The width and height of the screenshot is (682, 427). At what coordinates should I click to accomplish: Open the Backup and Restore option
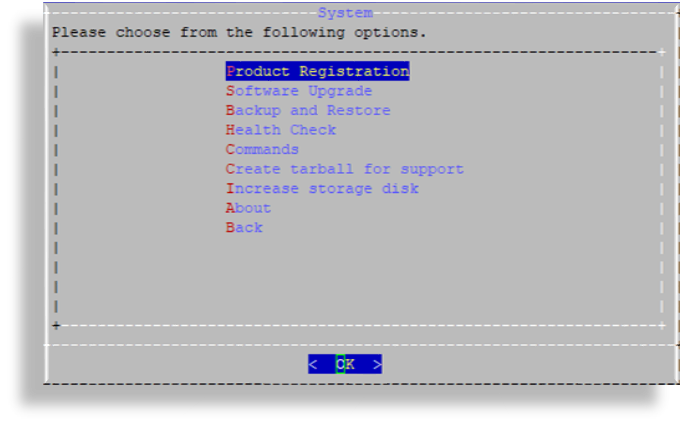(308, 110)
